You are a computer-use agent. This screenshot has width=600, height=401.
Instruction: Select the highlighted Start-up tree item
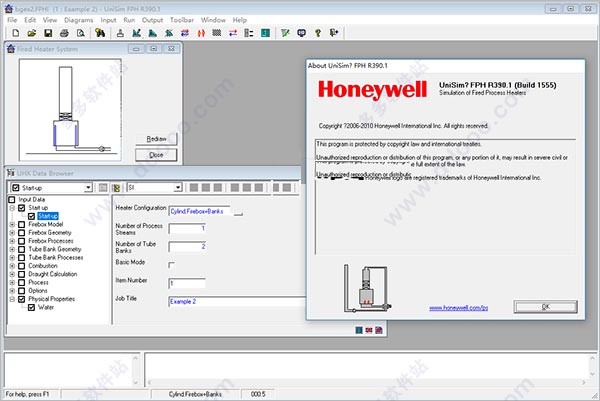[48, 216]
